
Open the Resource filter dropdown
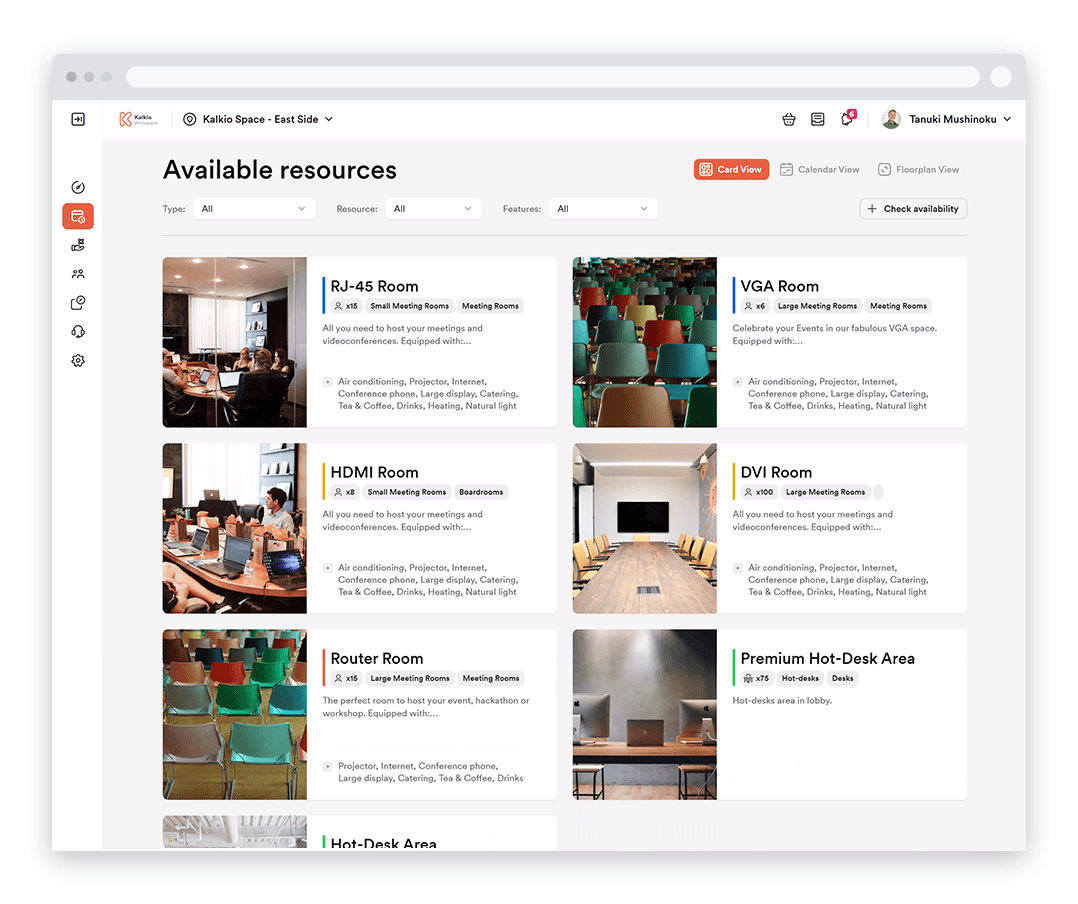coord(433,209)
